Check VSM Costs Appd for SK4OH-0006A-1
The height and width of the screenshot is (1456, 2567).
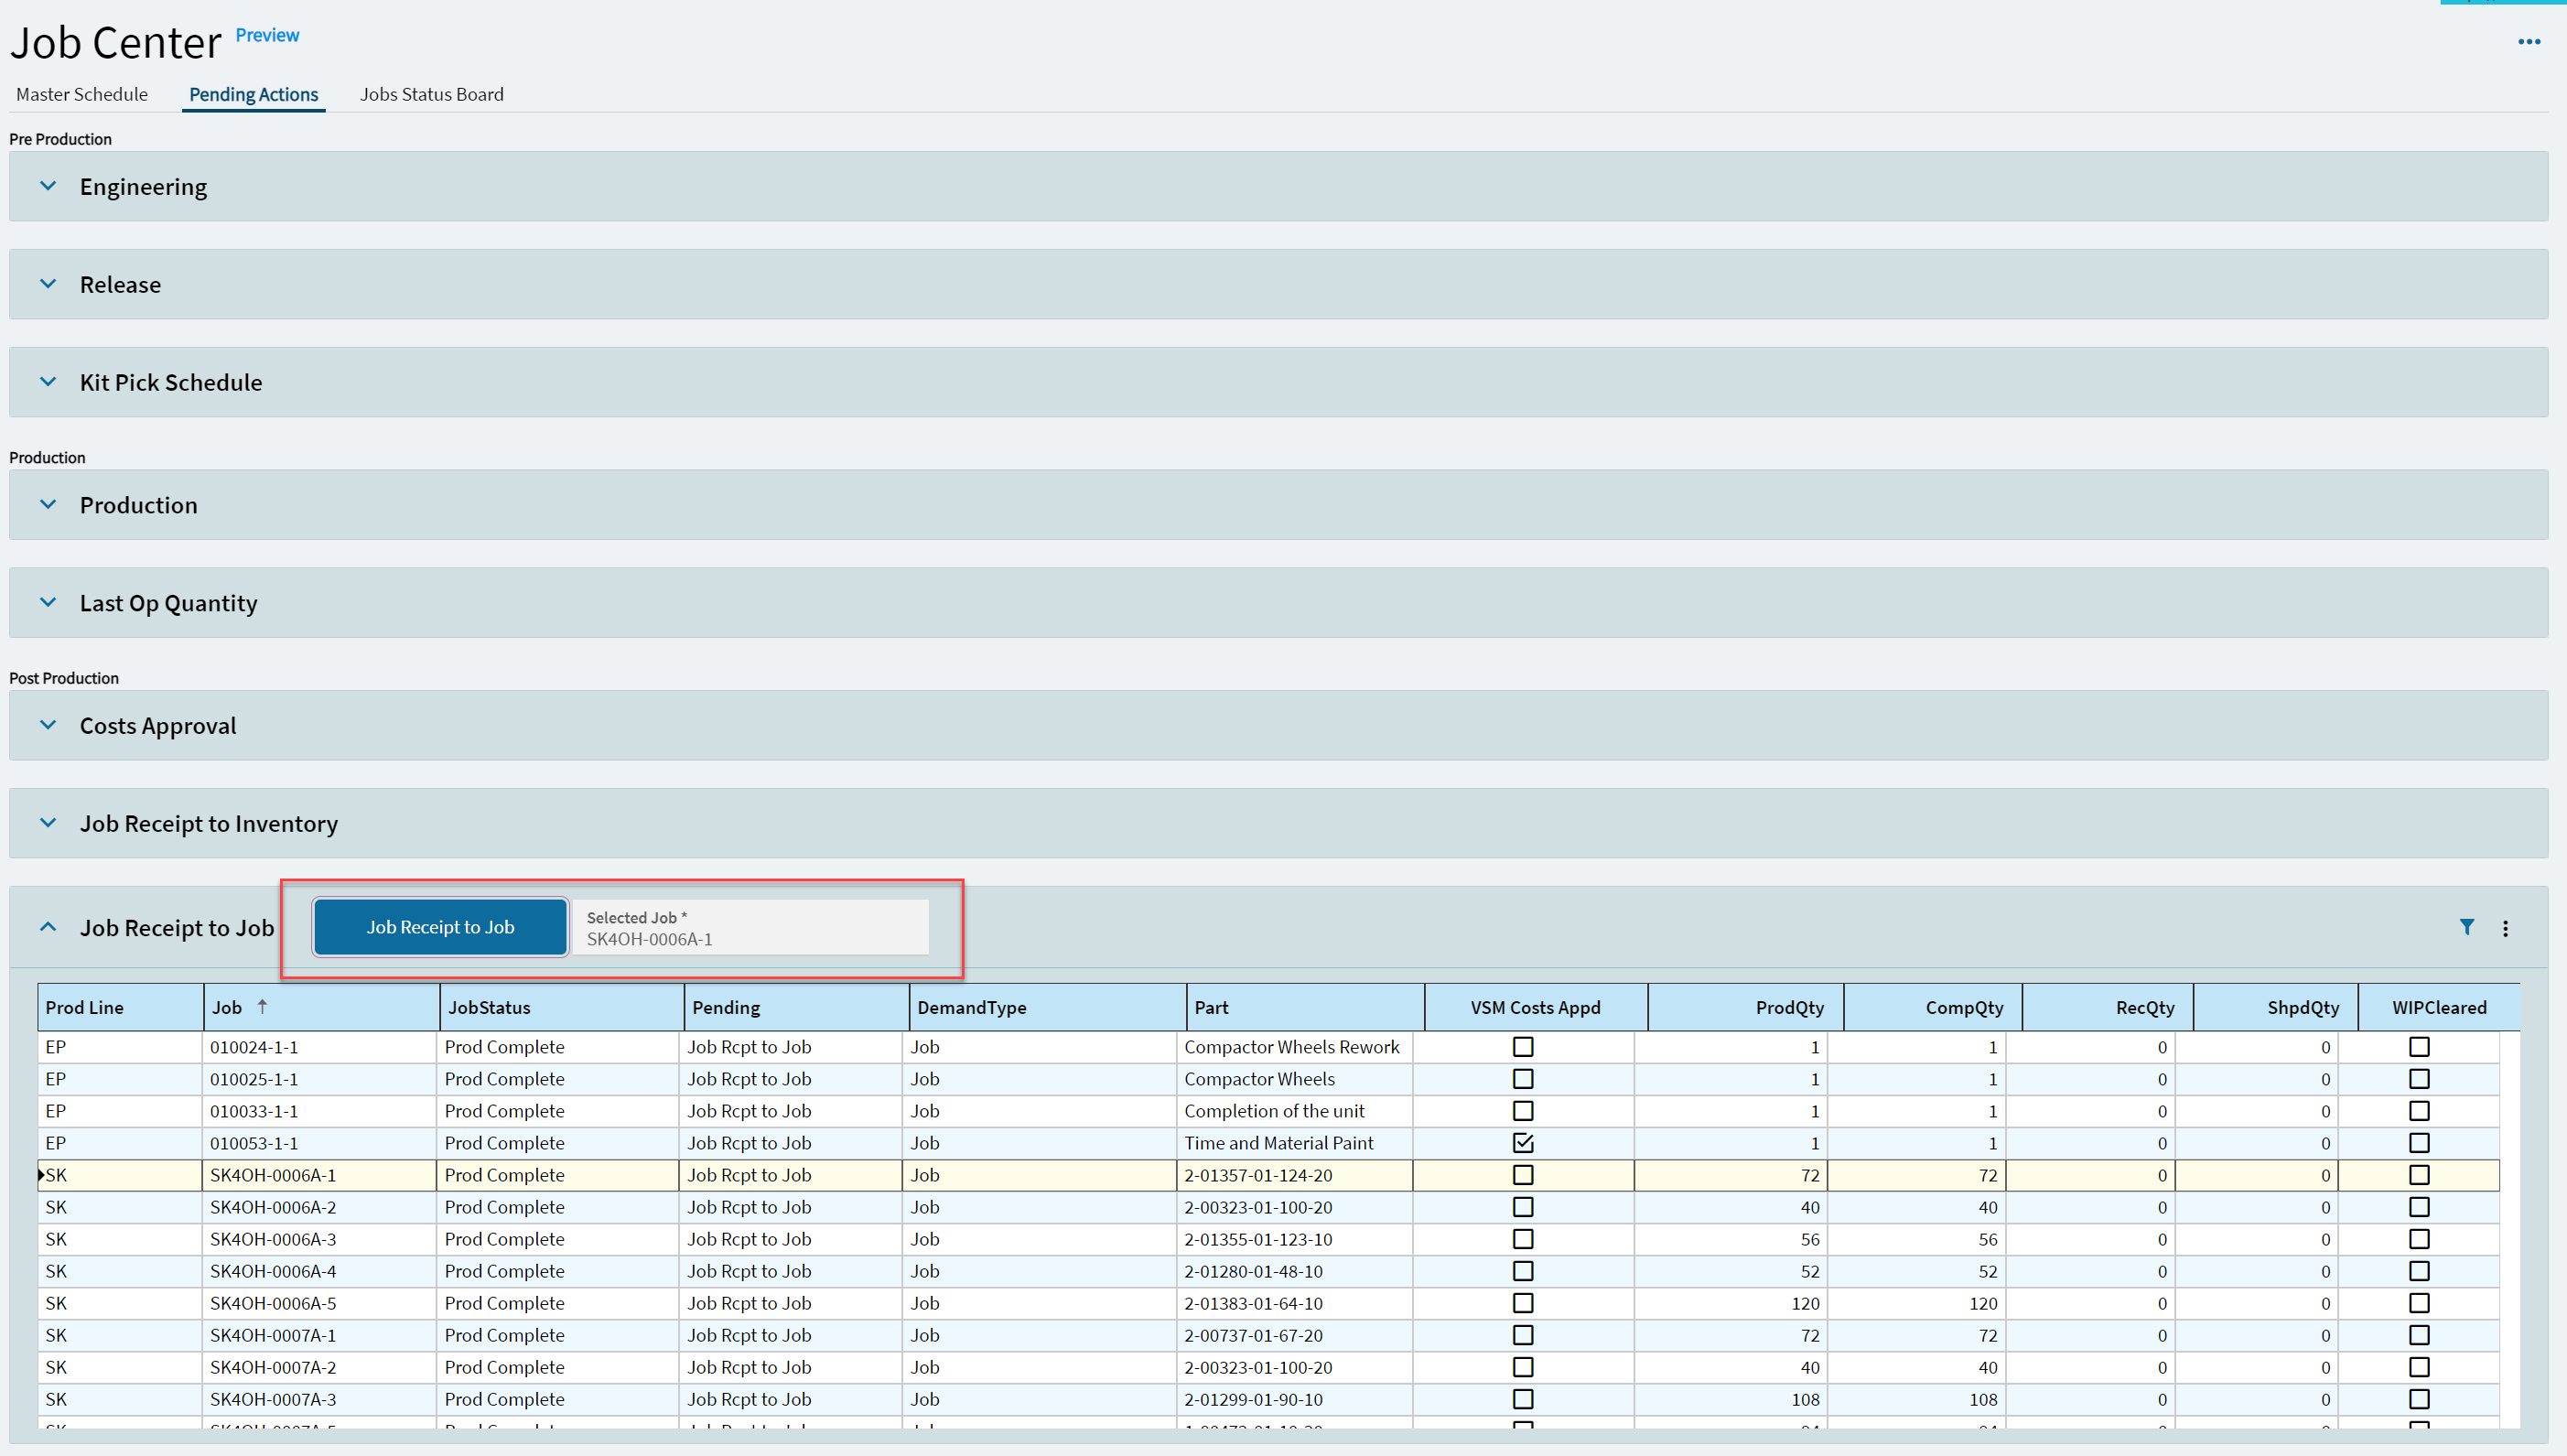click(1522, 1174)
